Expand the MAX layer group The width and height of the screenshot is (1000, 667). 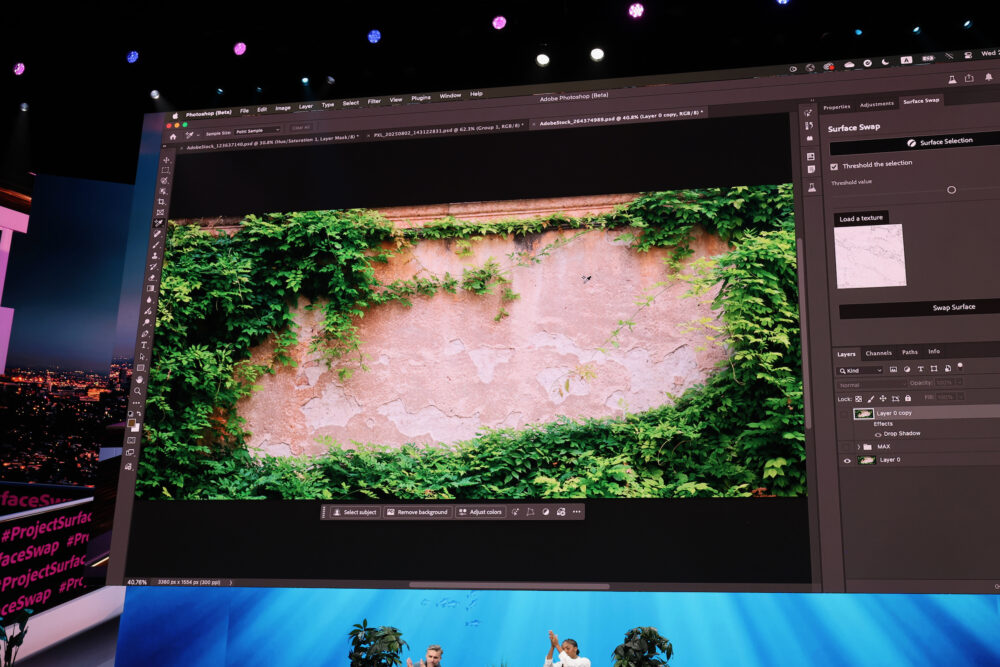tap(858, 447)
